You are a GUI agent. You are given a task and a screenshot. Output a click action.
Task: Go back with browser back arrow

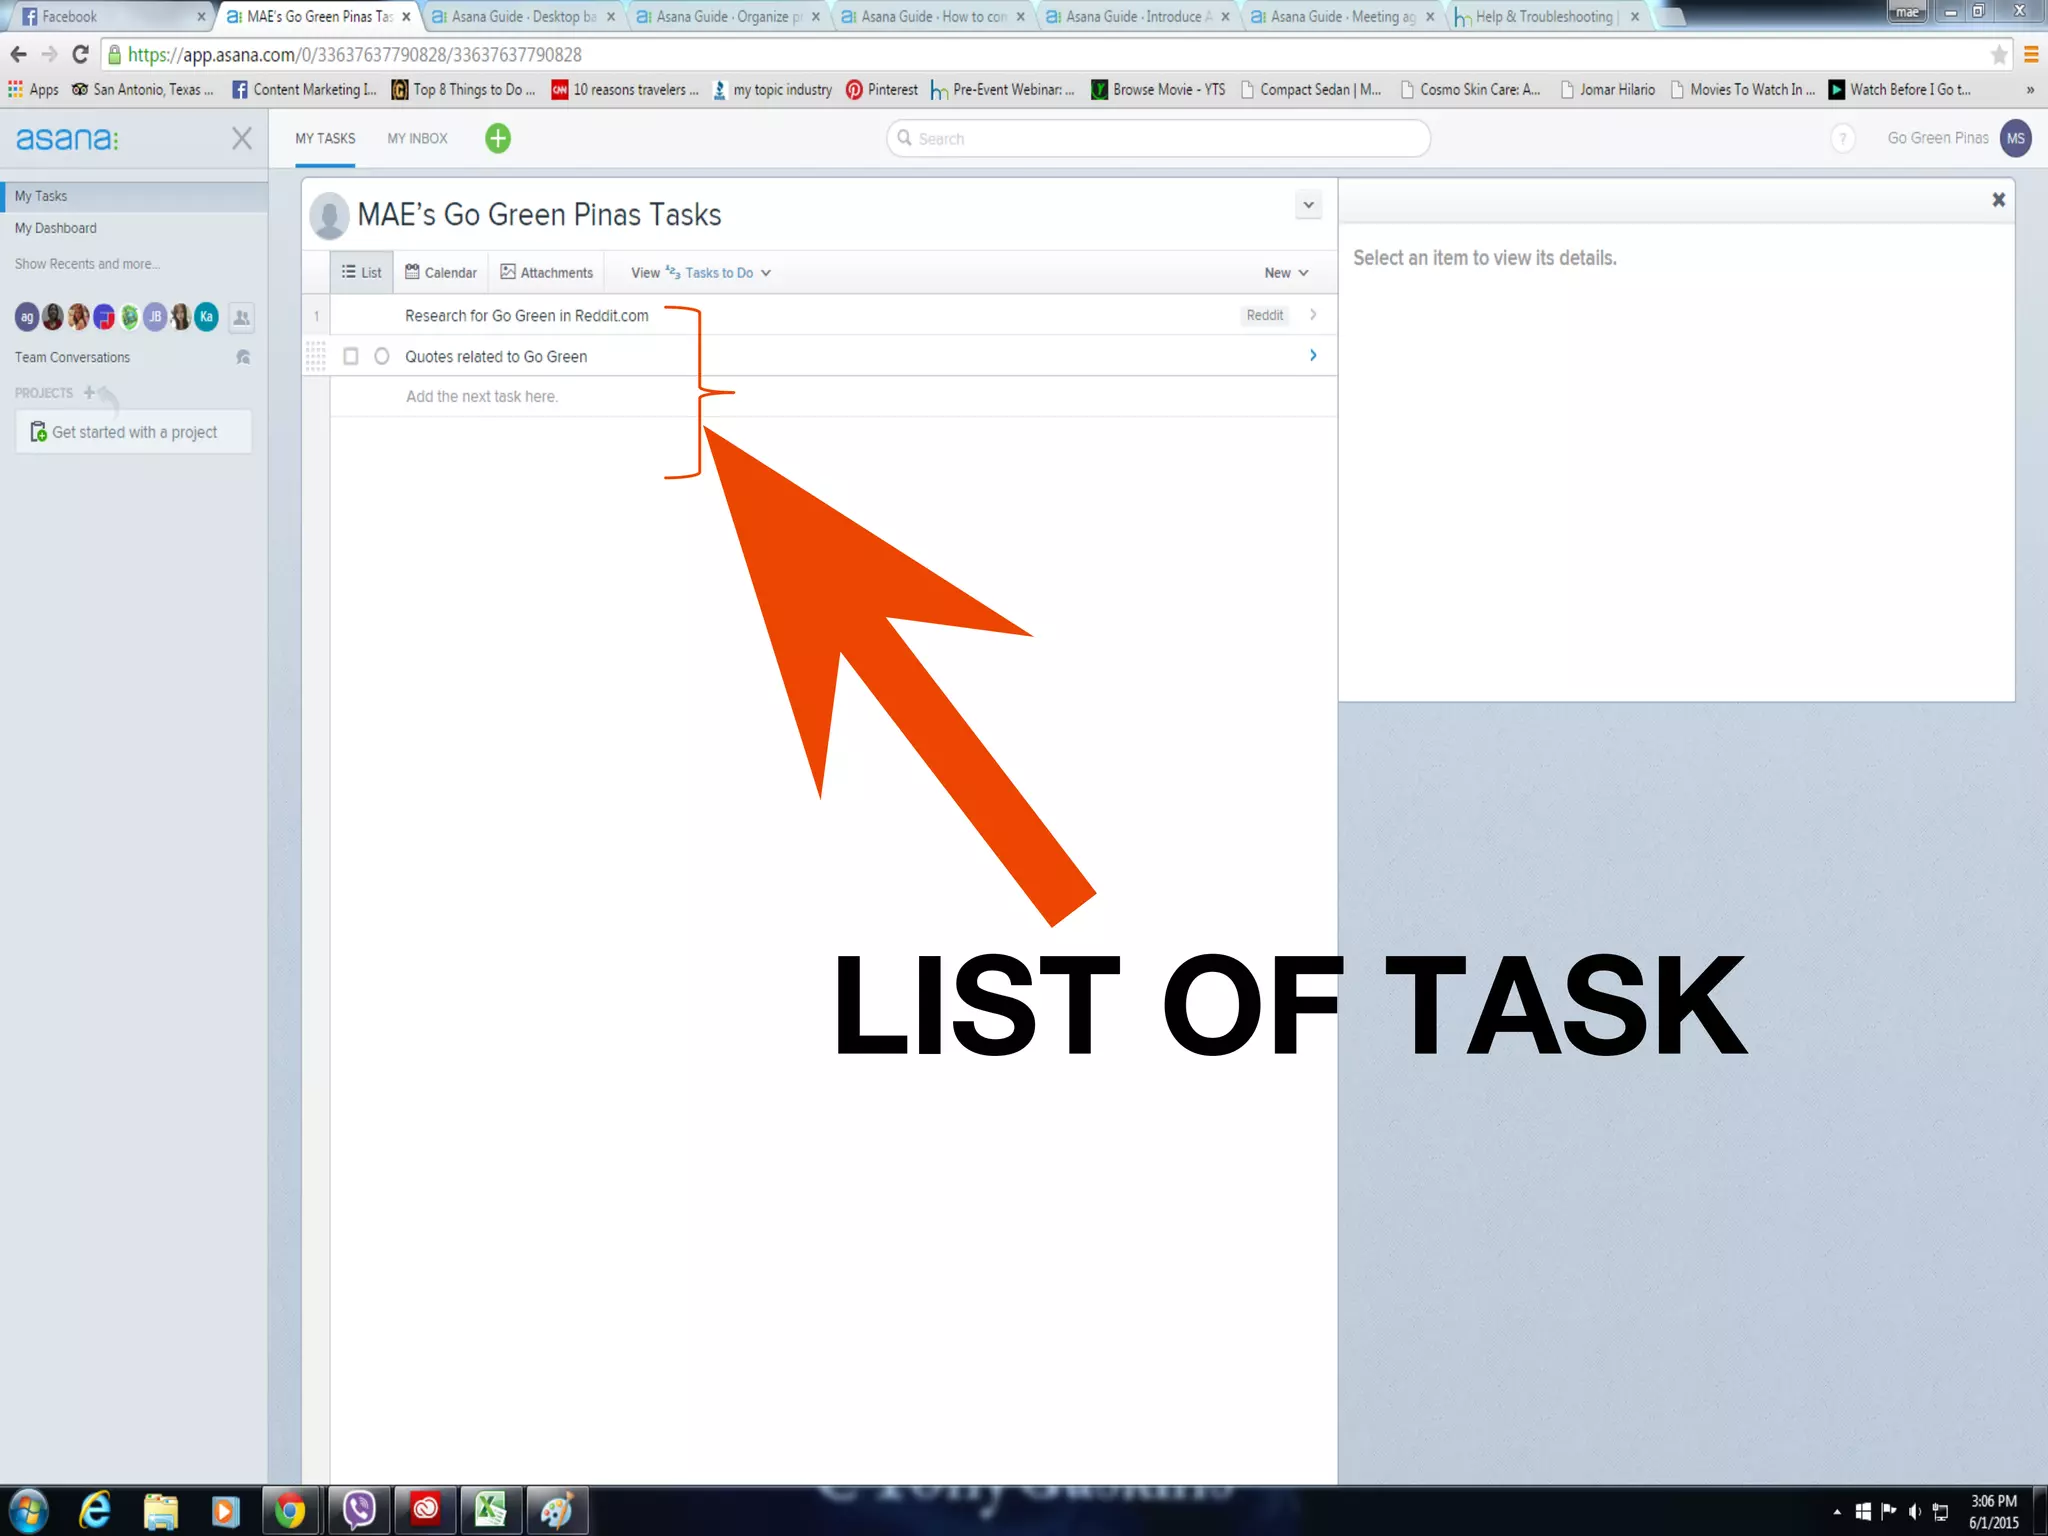tap(18, 54)
